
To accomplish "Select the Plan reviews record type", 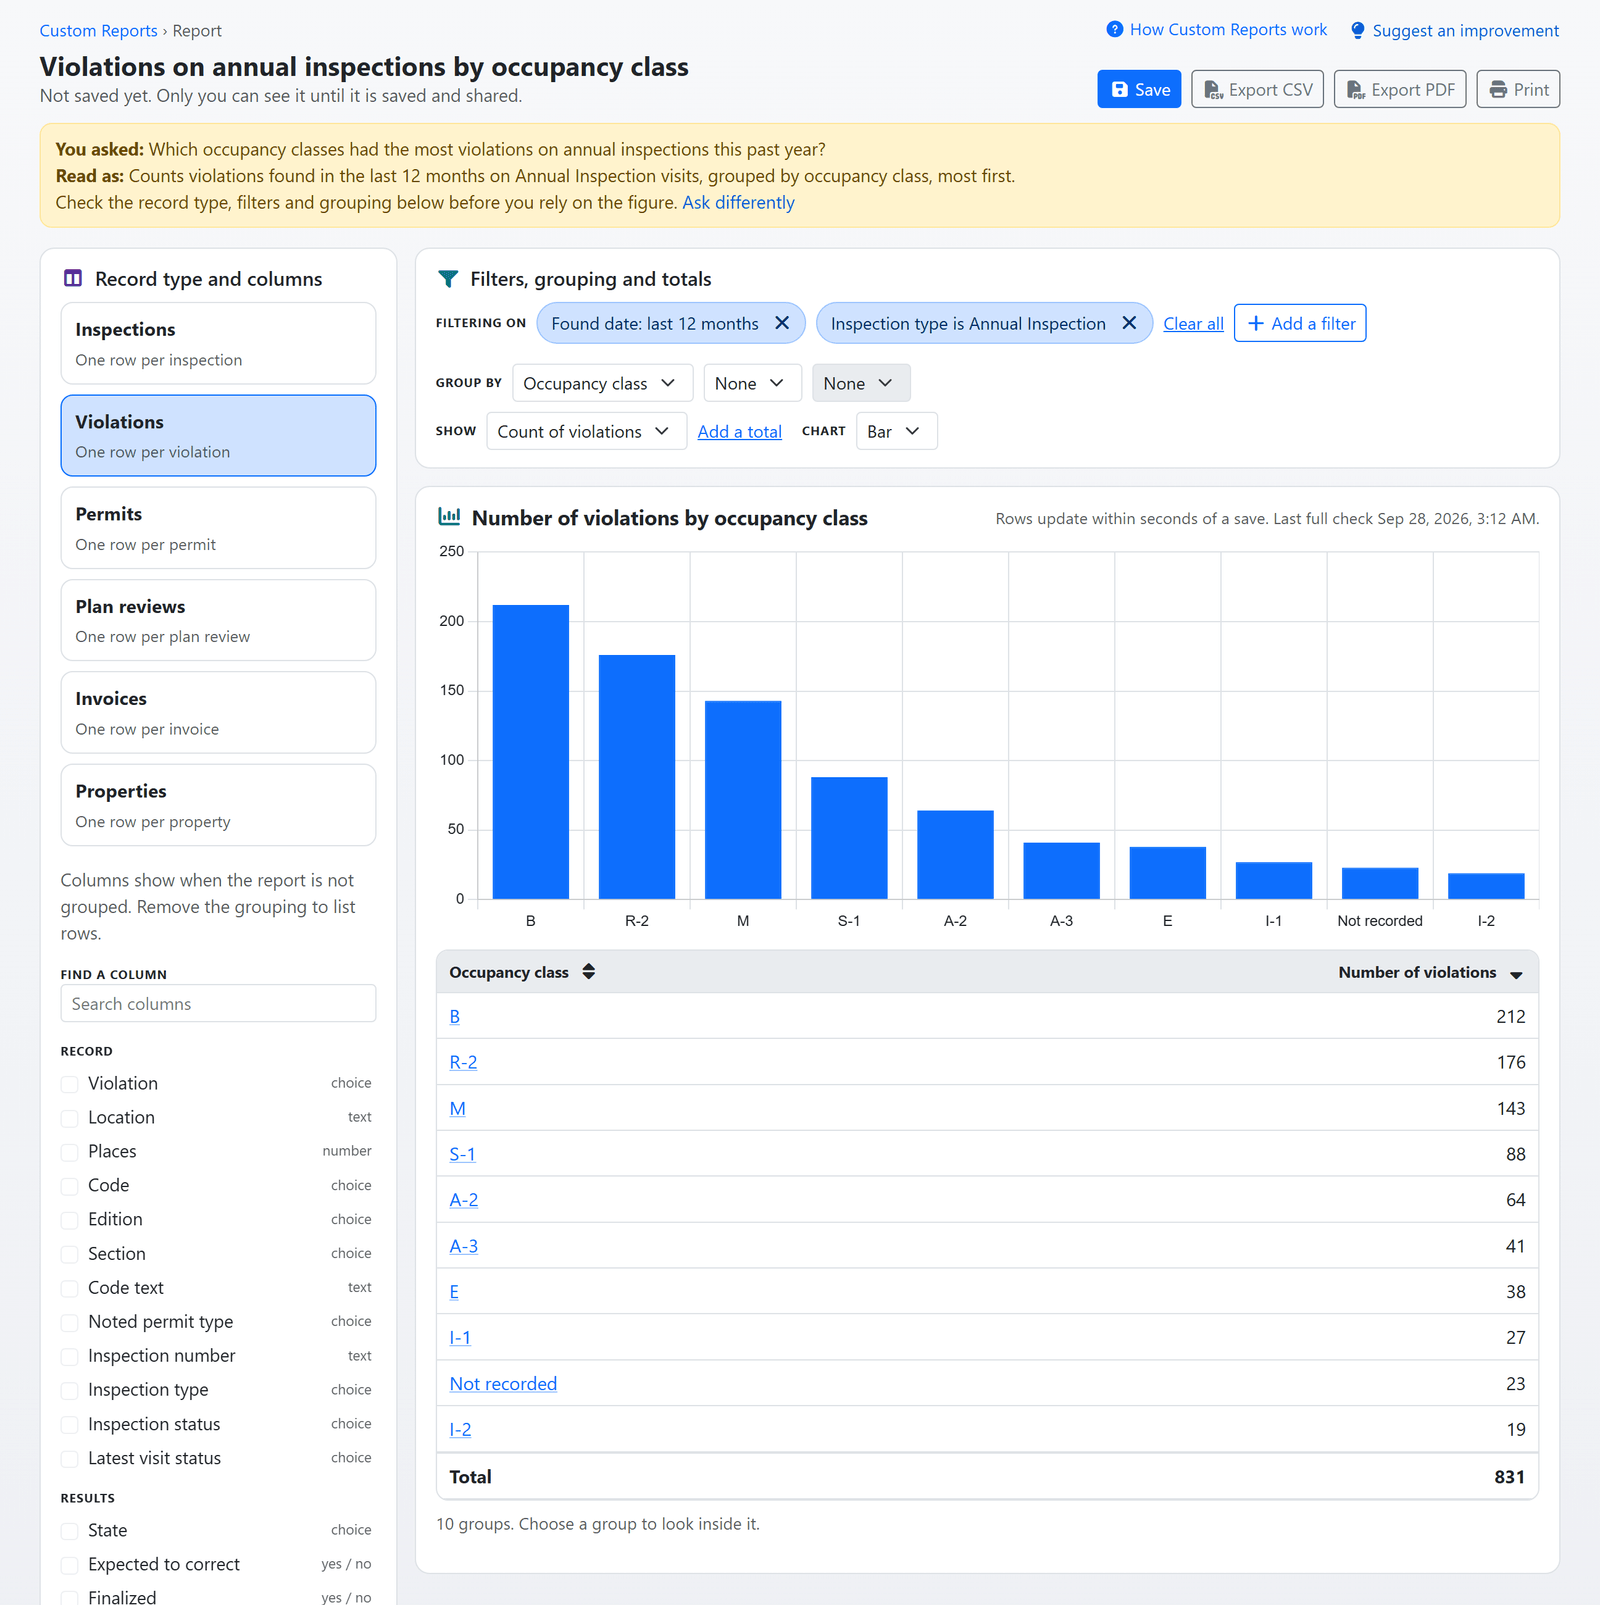I will point(218,620).
